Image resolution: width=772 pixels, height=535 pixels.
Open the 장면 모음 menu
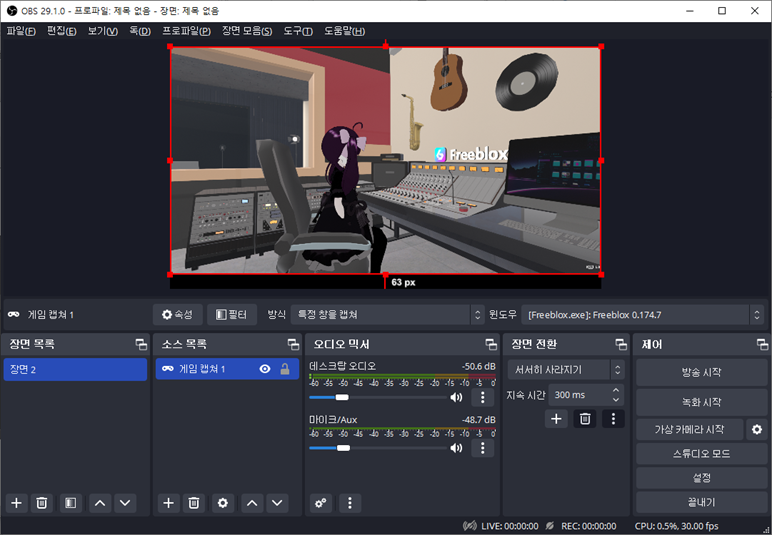(x=246, y=31)
